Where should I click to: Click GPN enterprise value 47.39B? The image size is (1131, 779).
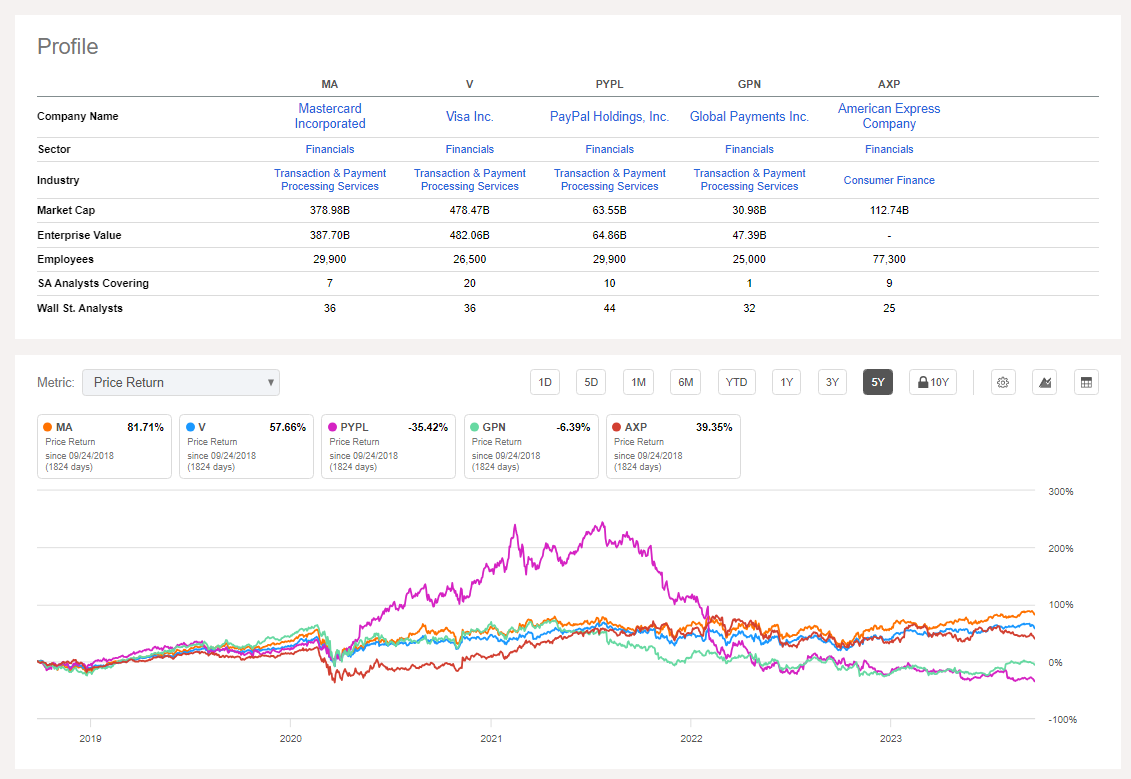[x=749, y=235]
